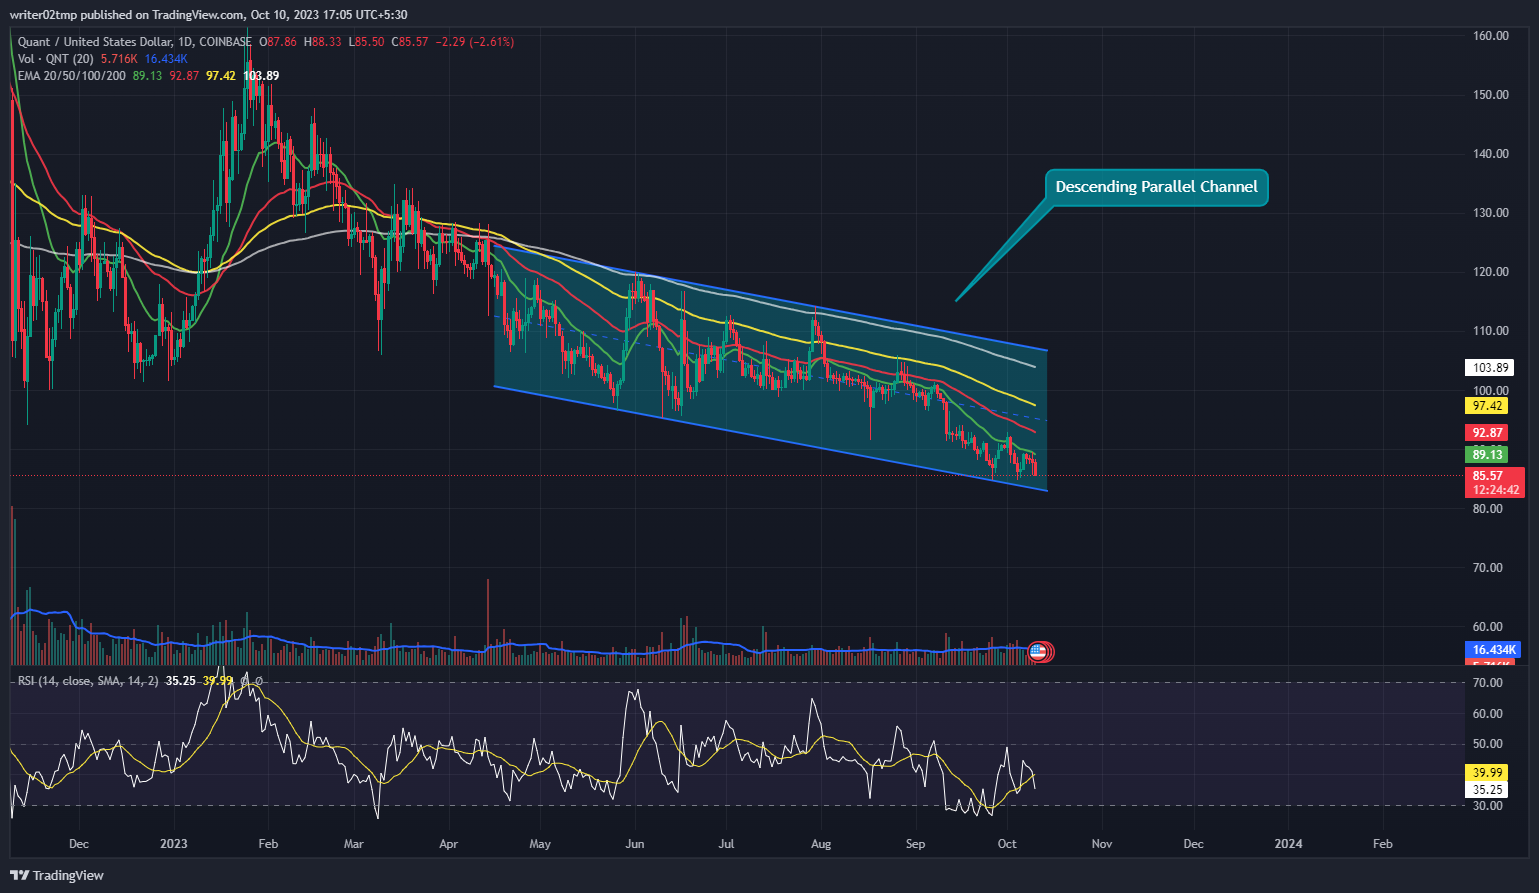Click the 70.00 RSI scale value
Image resolution: width=1539 pixels, height=893 pixels.
1488,683
